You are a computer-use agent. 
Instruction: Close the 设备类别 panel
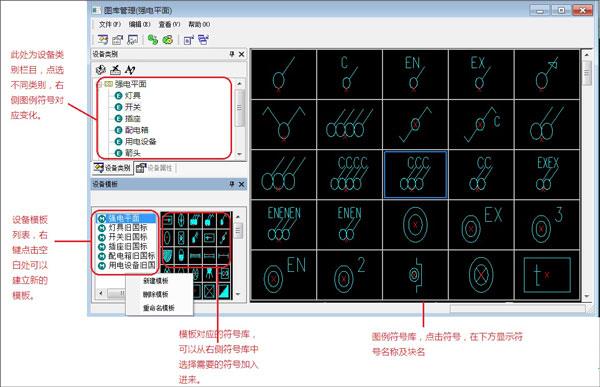(x=241, y=54)
